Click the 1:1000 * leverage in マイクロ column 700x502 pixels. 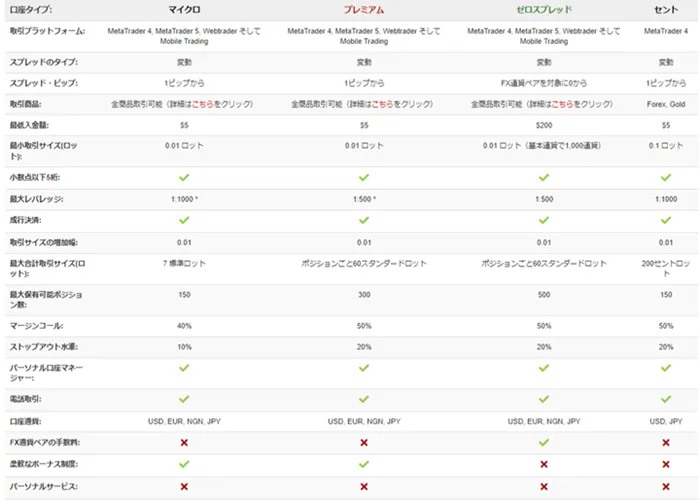point(184,199)
